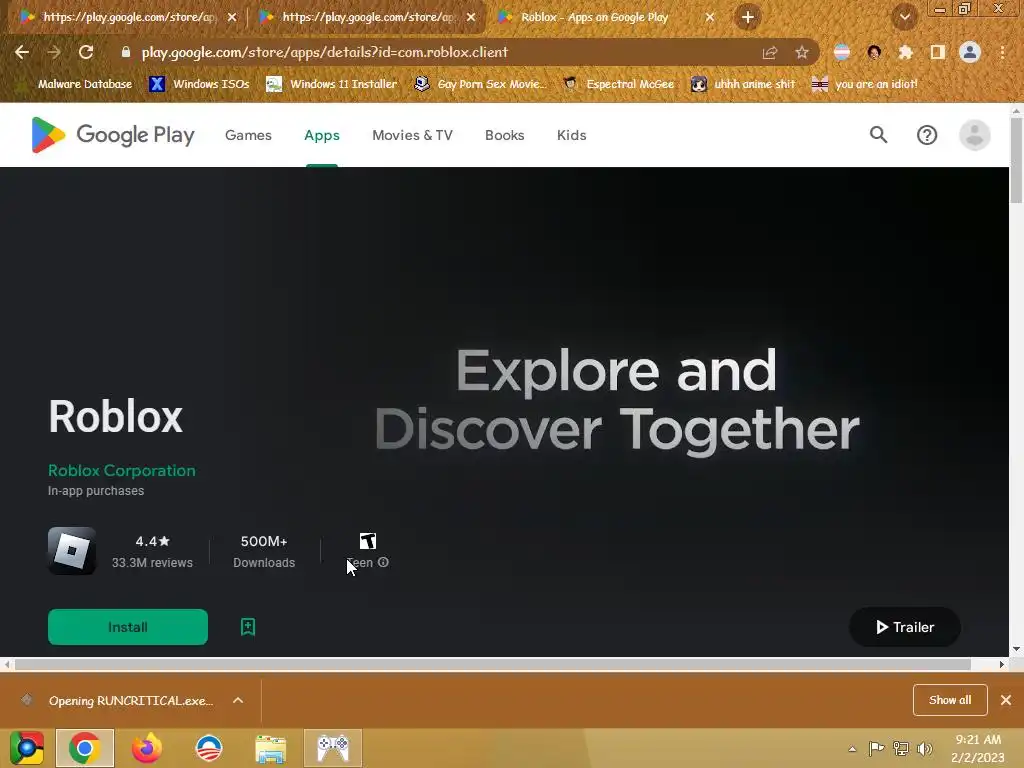Click the taskbar clock showing 9:21 AM

pos(978,748)
